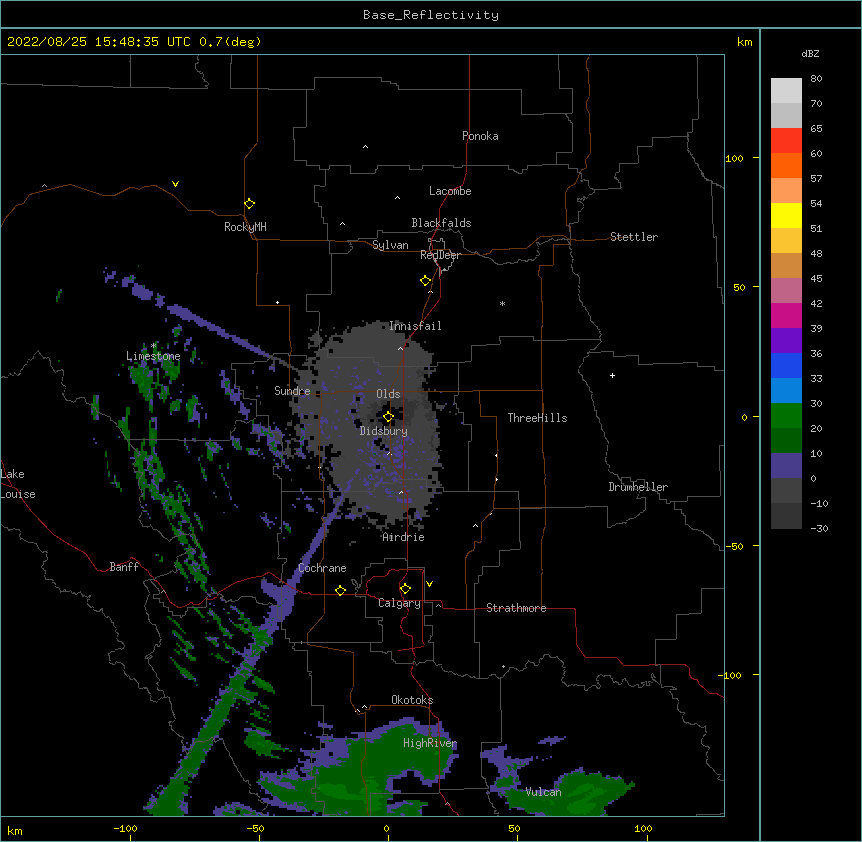Click the Okotoks label

[x=412, y=700]
